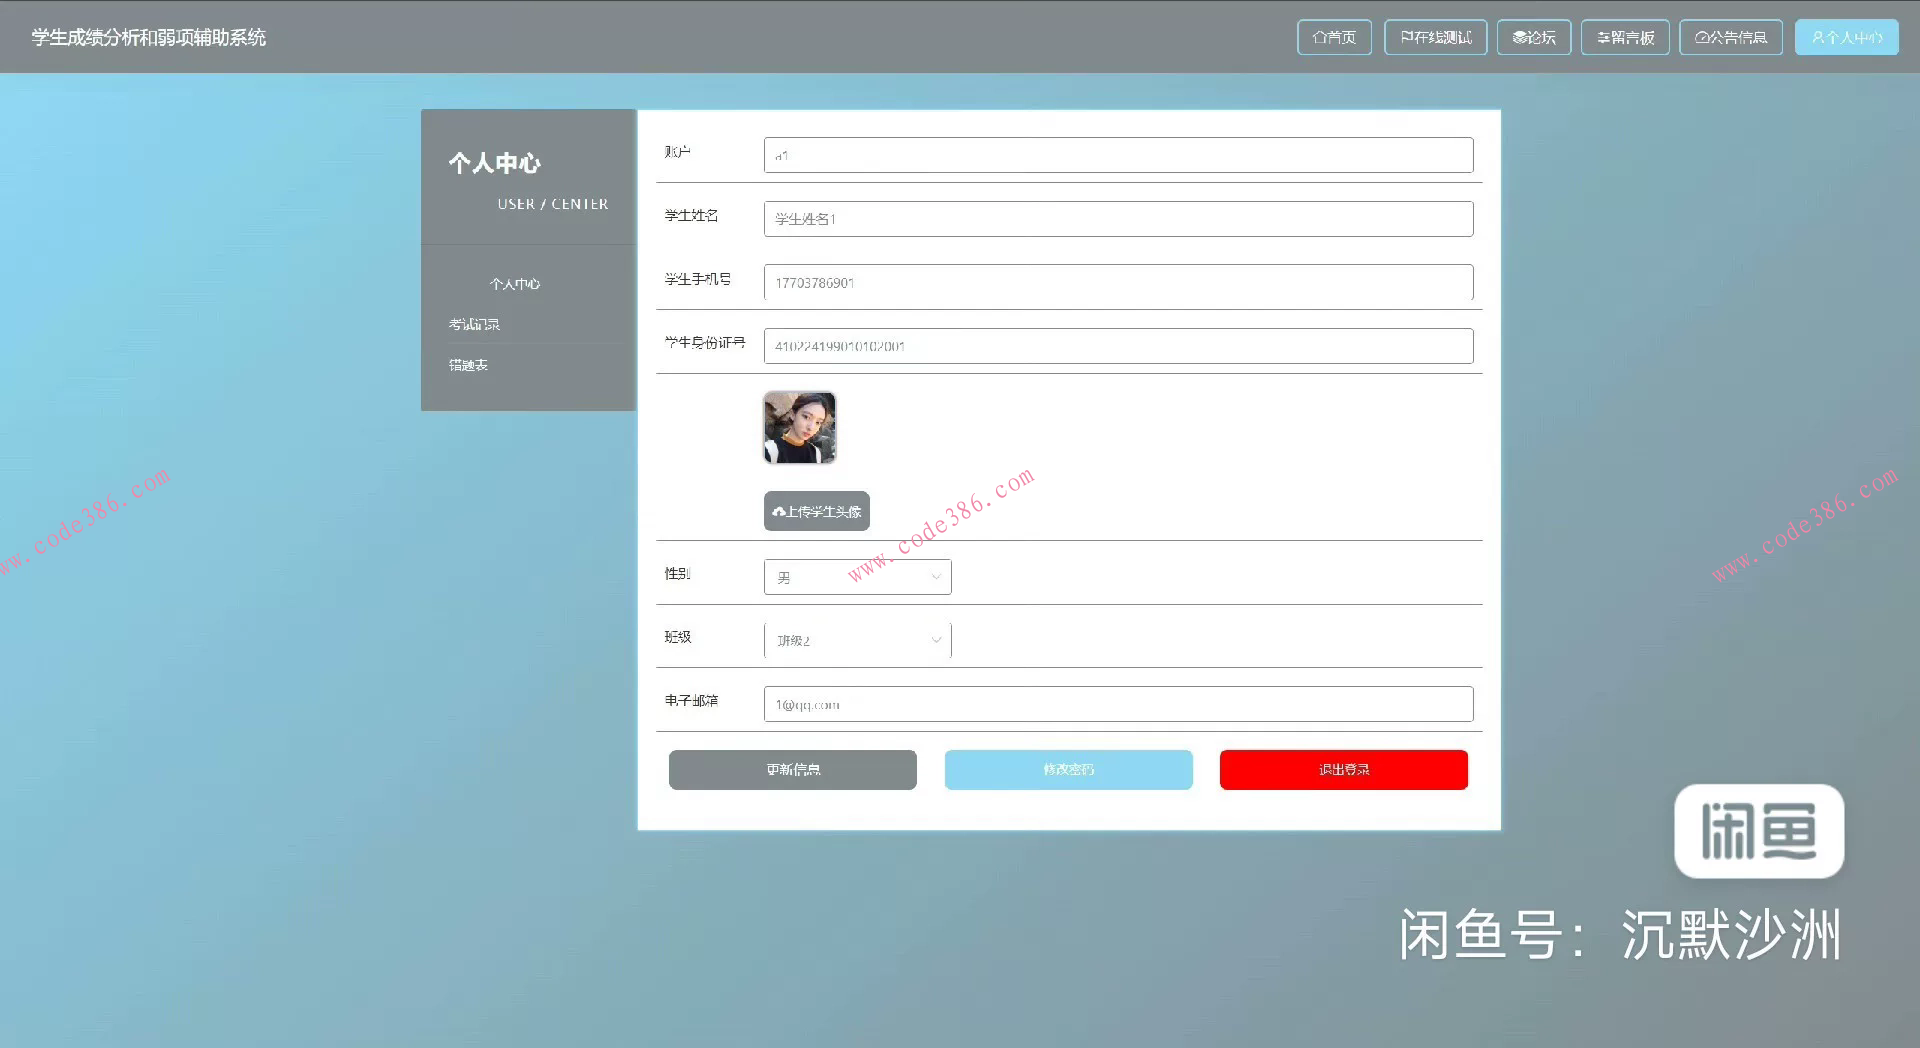Click the 账户 input field showing a1
The image size is (1920, 1048).
pos(1117,155)
